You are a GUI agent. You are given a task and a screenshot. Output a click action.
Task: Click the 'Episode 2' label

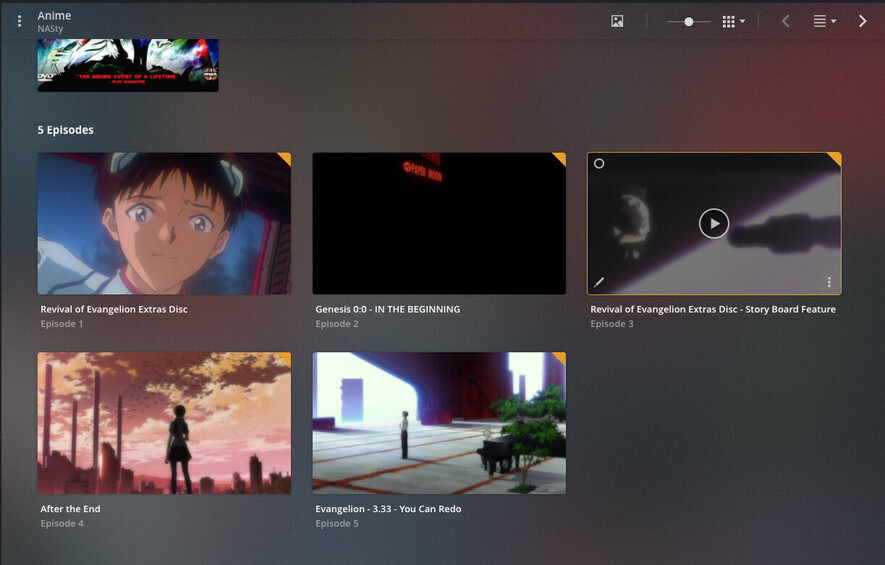click(337, 324)
